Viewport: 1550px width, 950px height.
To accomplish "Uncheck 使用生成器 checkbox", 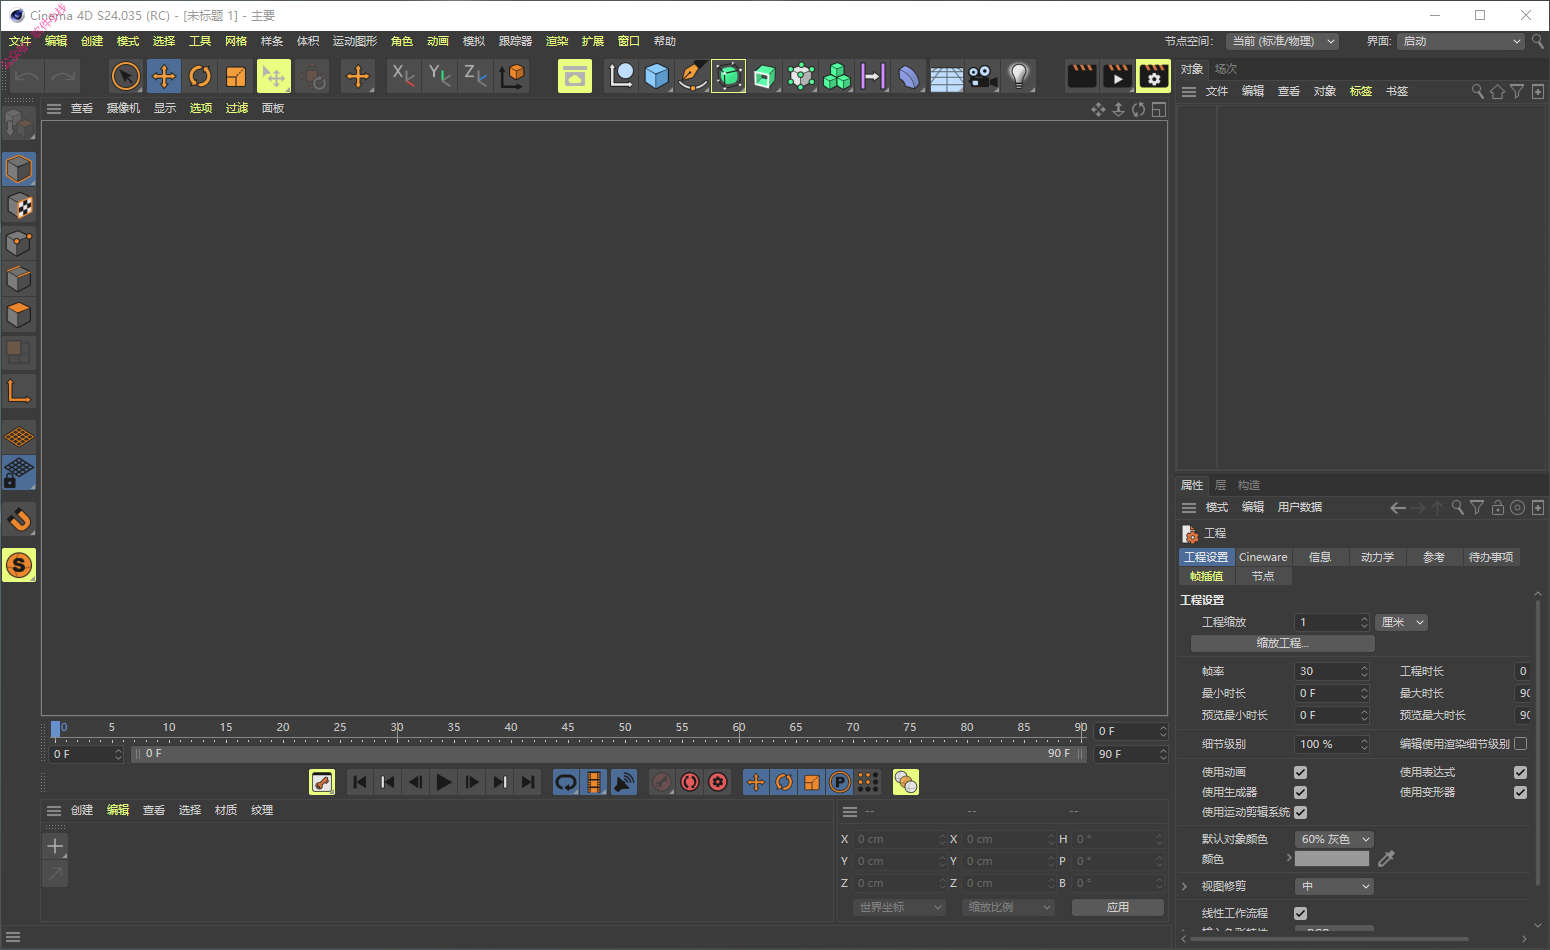I will [1300, 792].
